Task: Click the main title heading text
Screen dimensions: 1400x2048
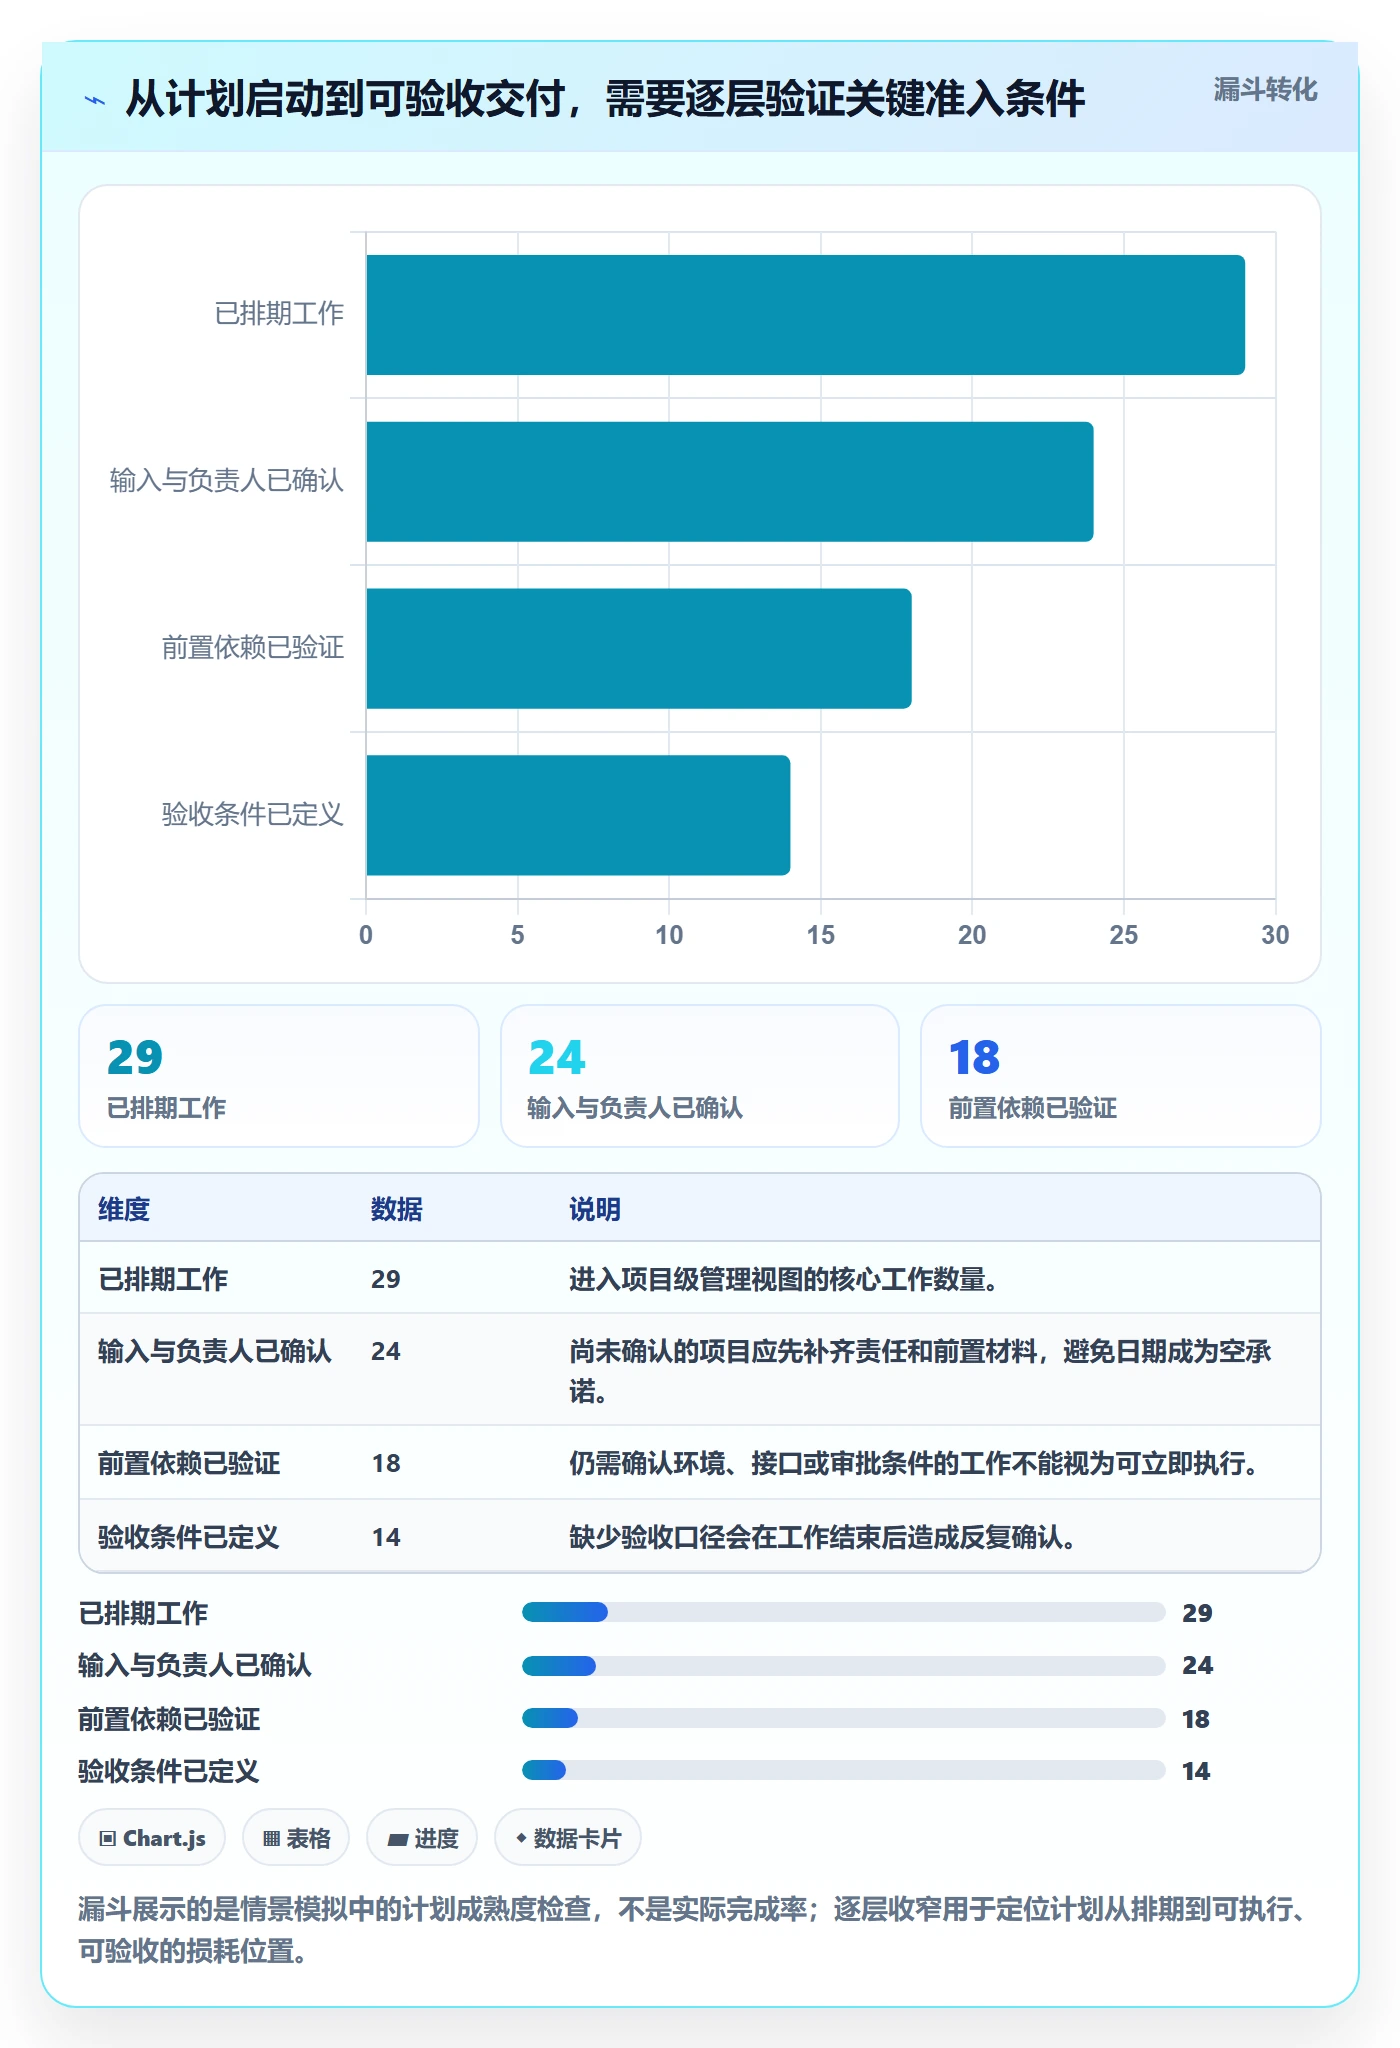Action: [x=605, y=99]
